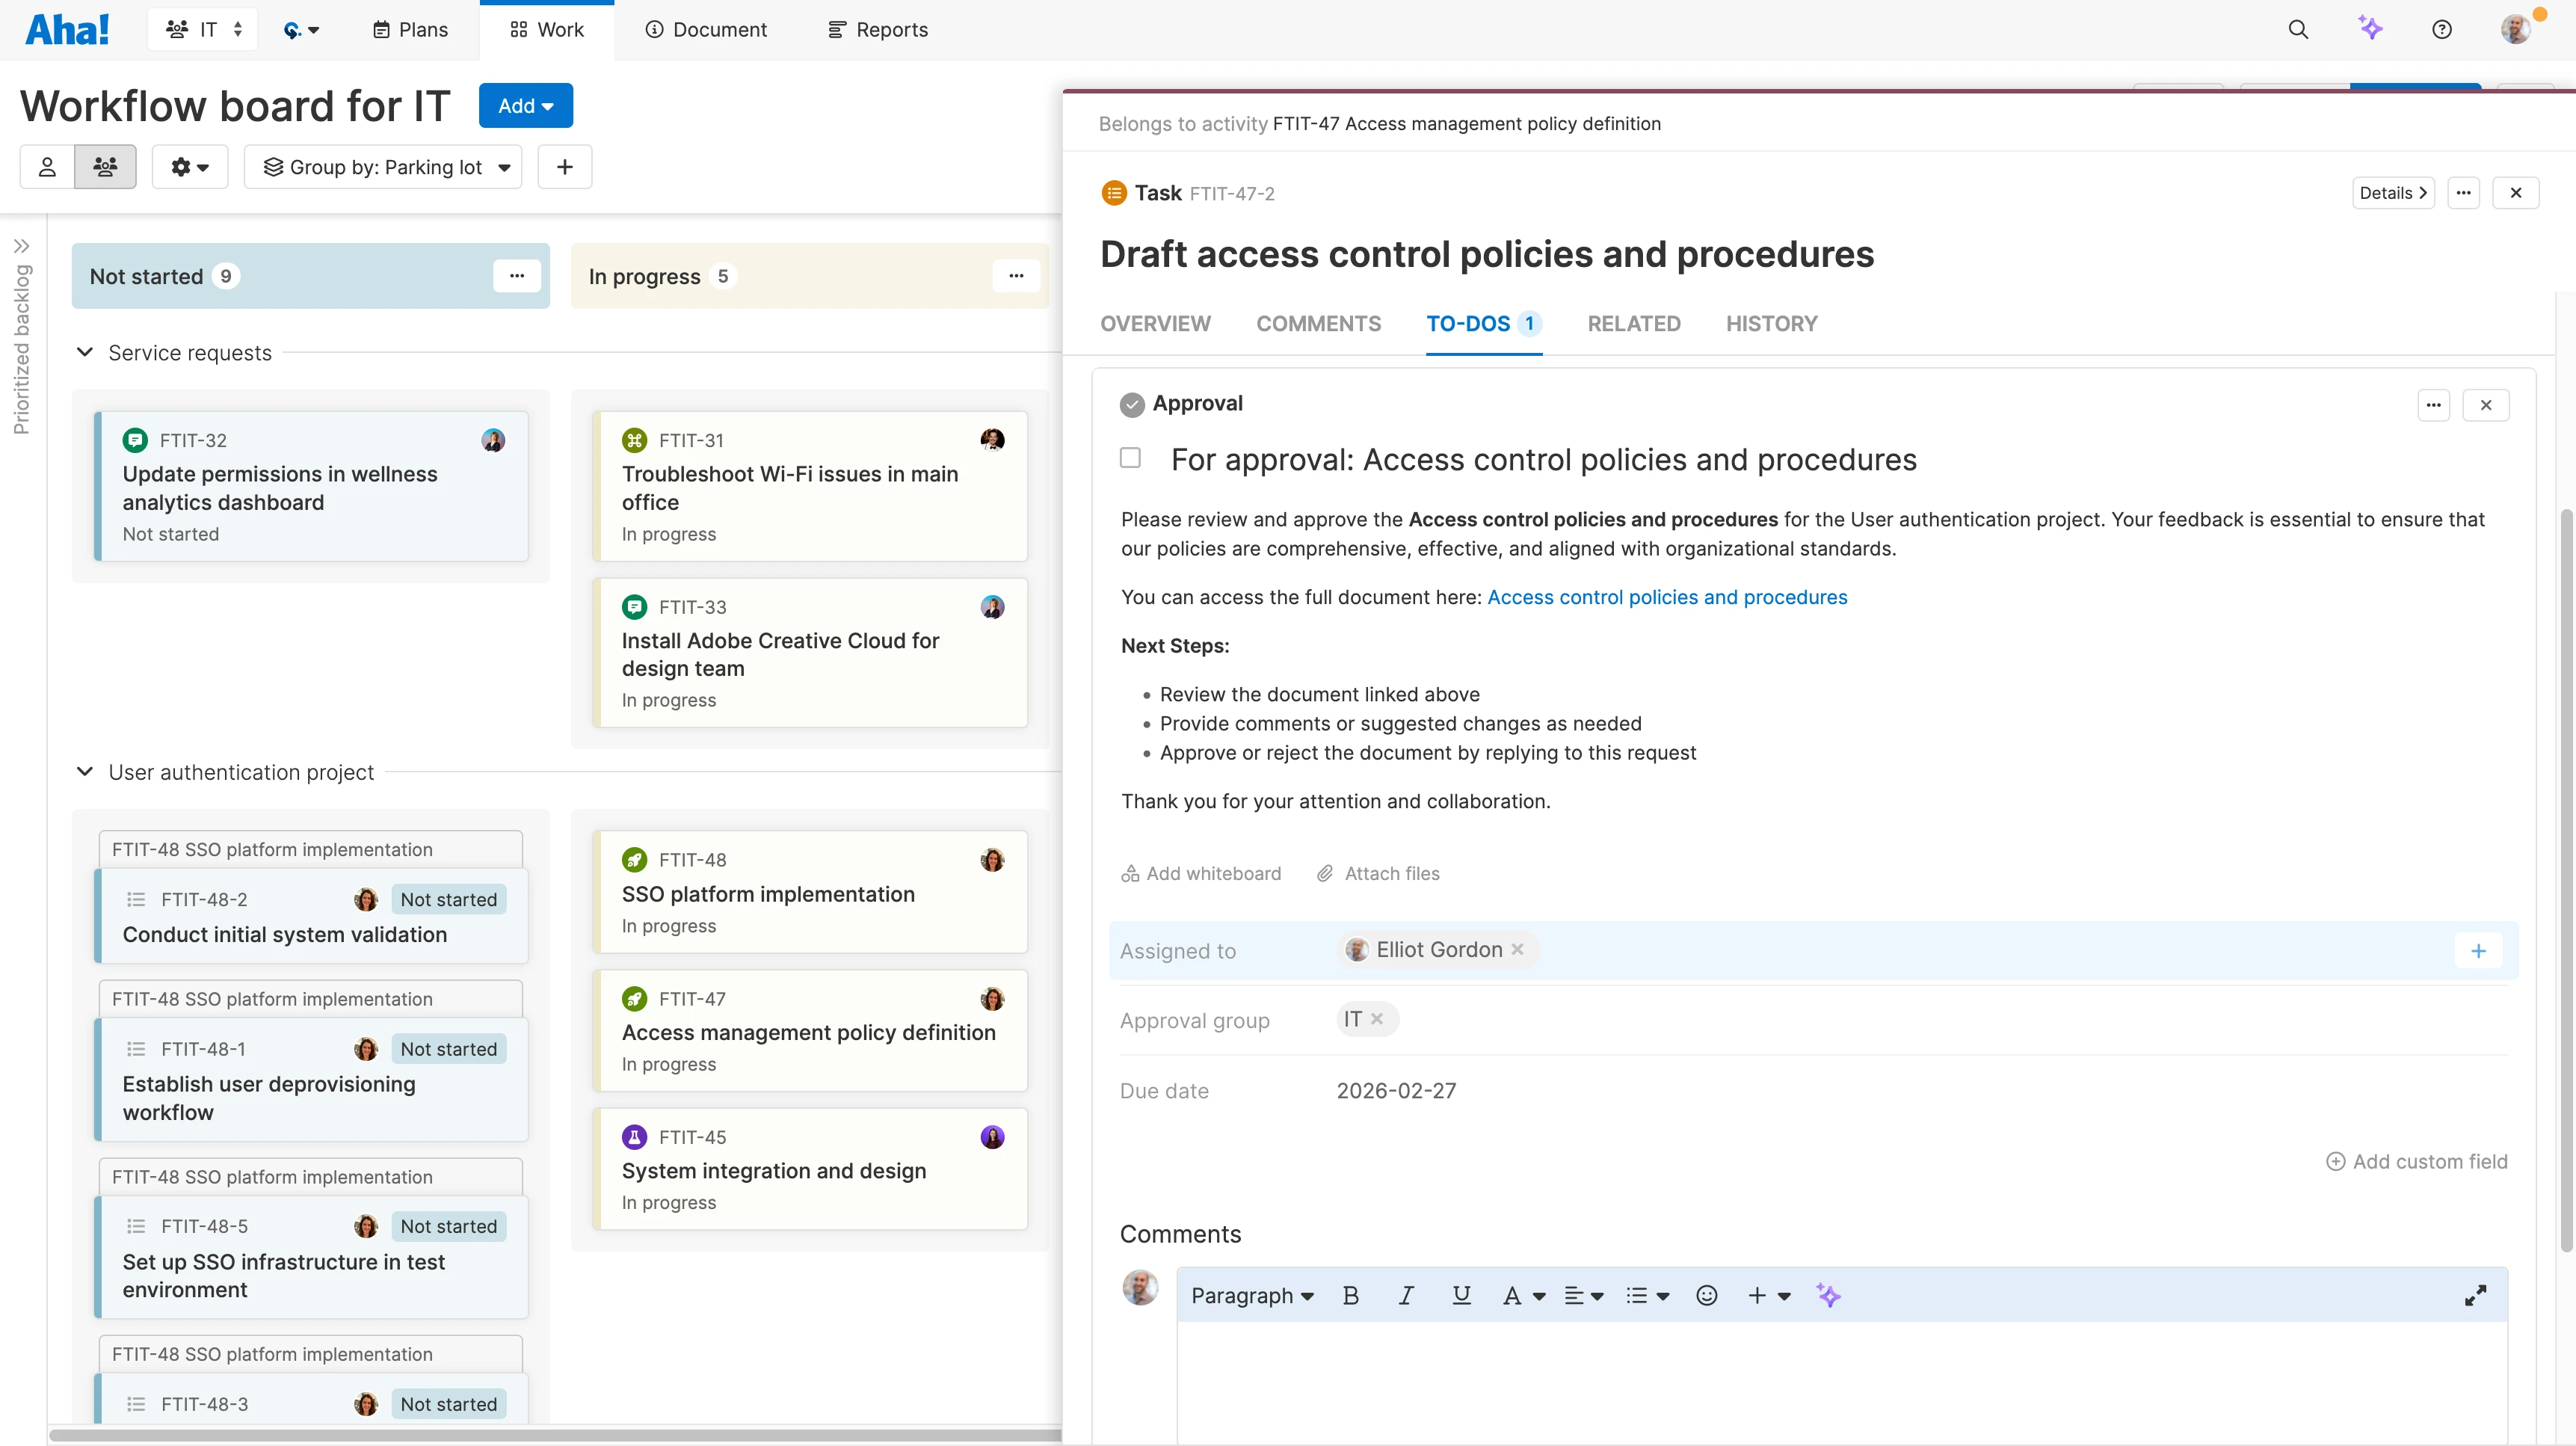Collapse the Service requests section
This screenshot has width=2576, height=1446.
point(85,352)
